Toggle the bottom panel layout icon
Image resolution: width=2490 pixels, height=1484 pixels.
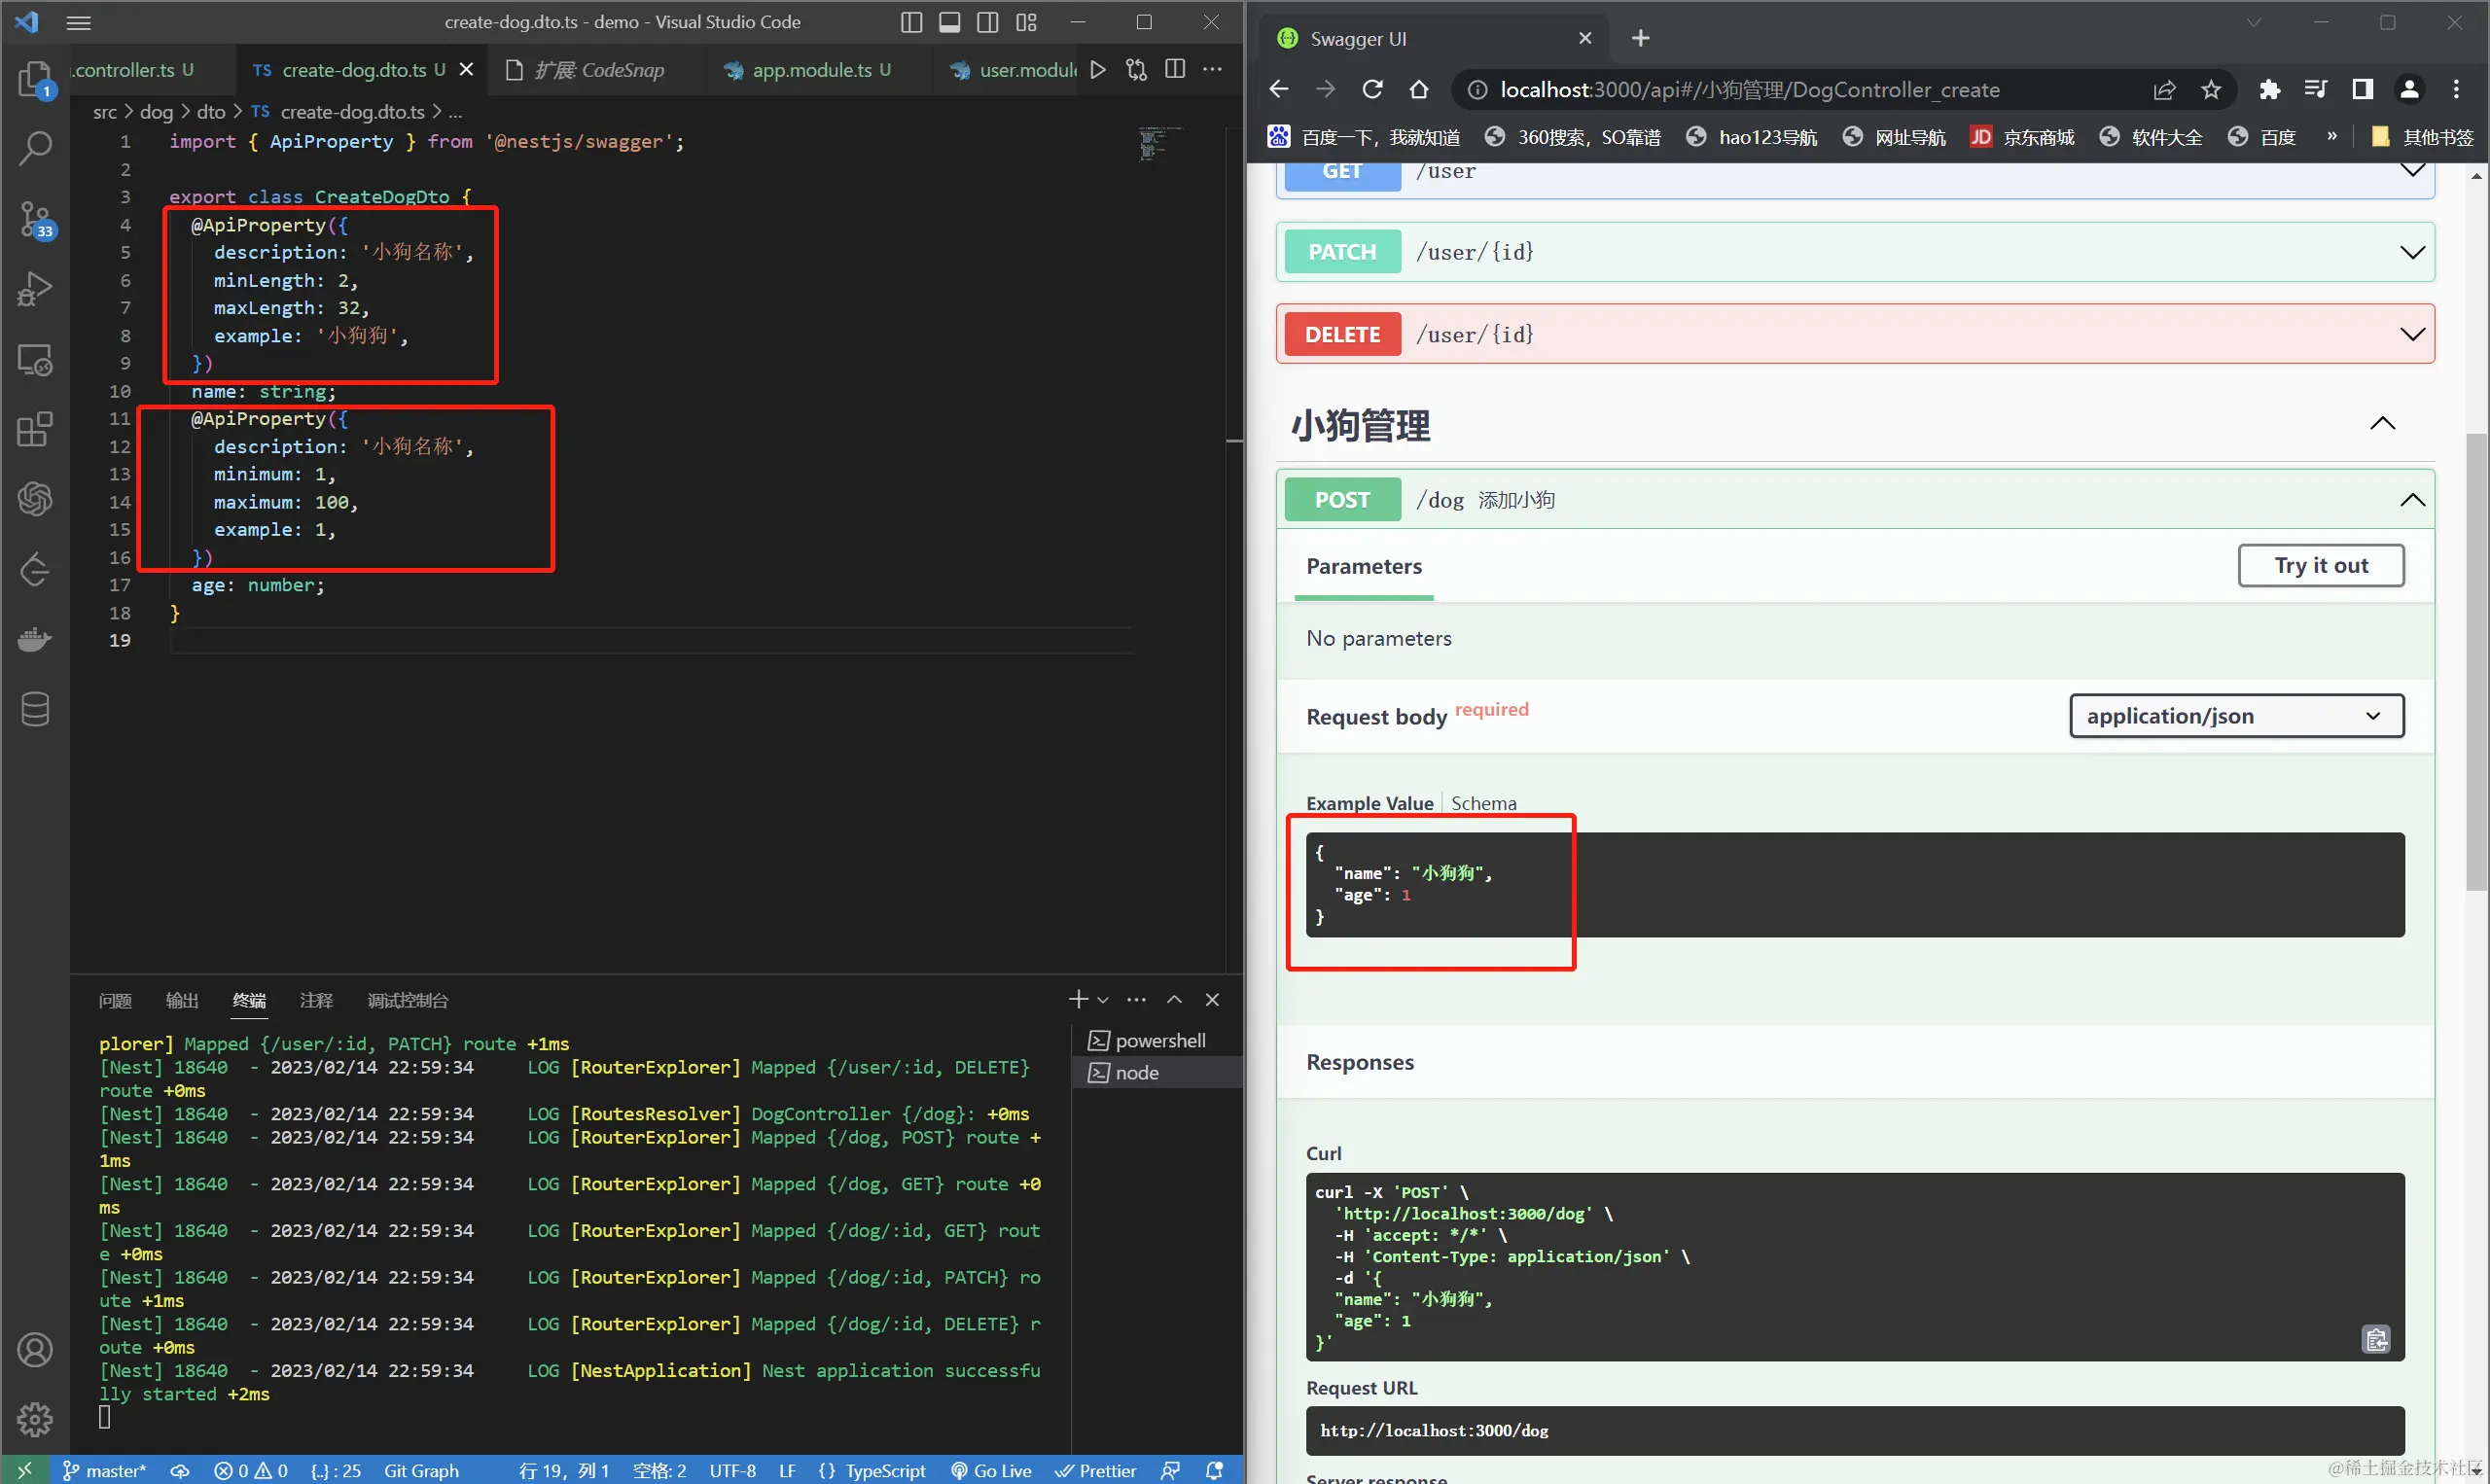[949, 22]
